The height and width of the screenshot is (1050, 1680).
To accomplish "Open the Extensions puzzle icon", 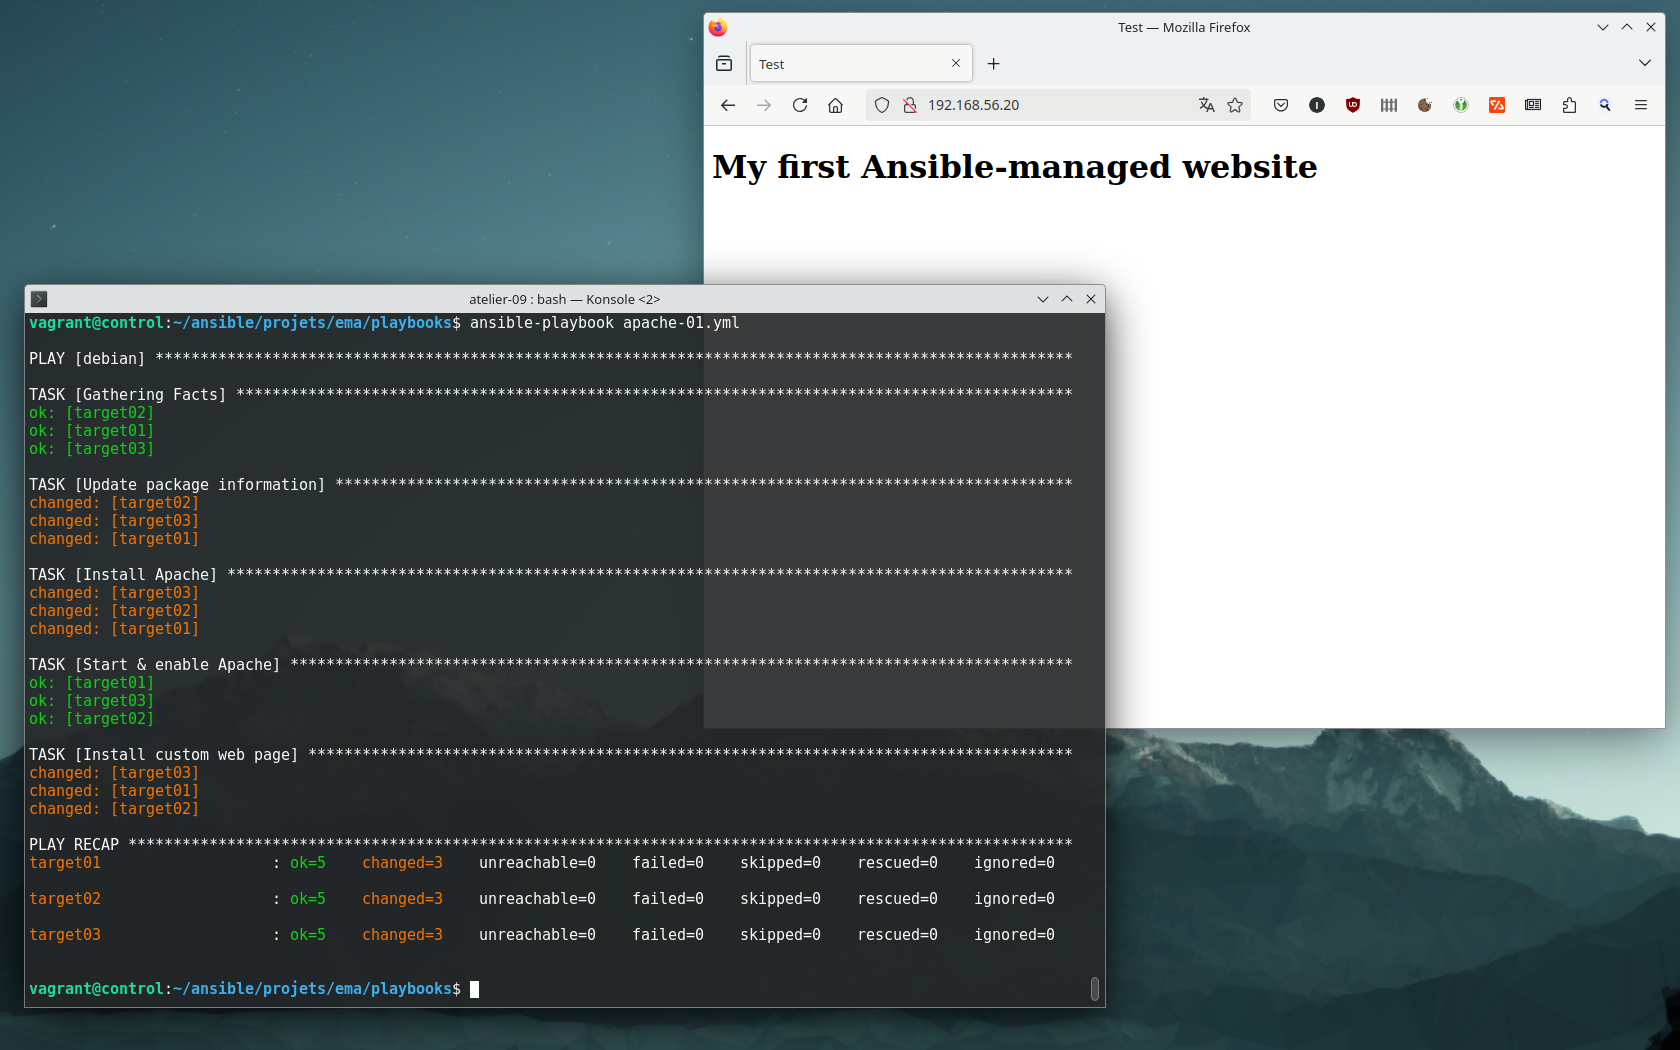I will [1569, 105].
